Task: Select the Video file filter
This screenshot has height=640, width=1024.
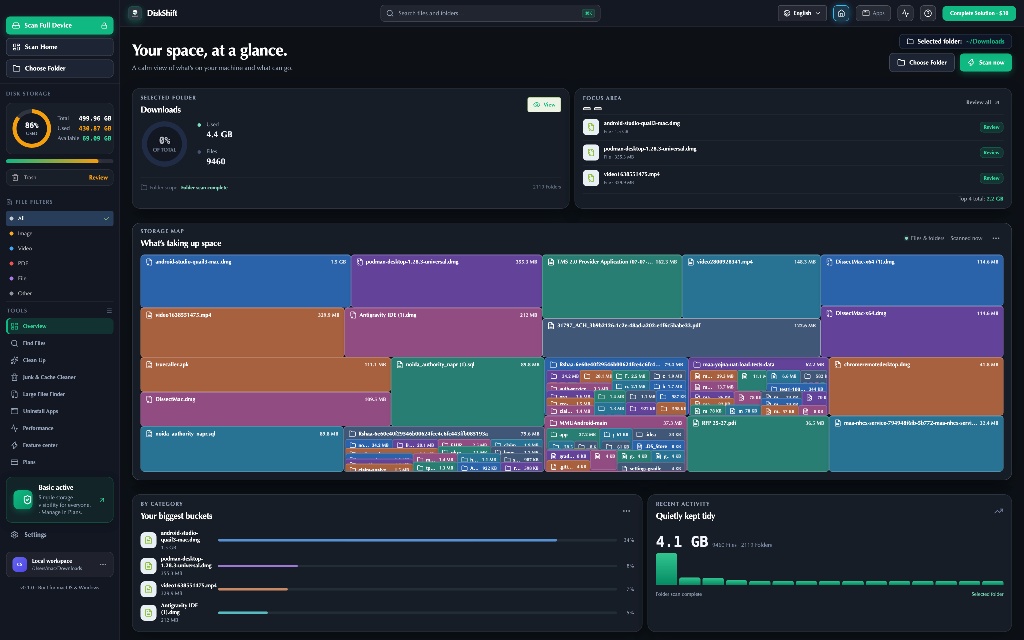Action: pyautogui.click(x=59, y=248)
